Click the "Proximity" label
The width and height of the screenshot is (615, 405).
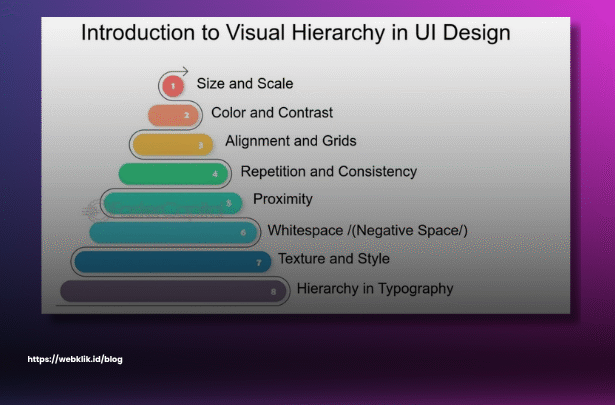pos(283,199)
